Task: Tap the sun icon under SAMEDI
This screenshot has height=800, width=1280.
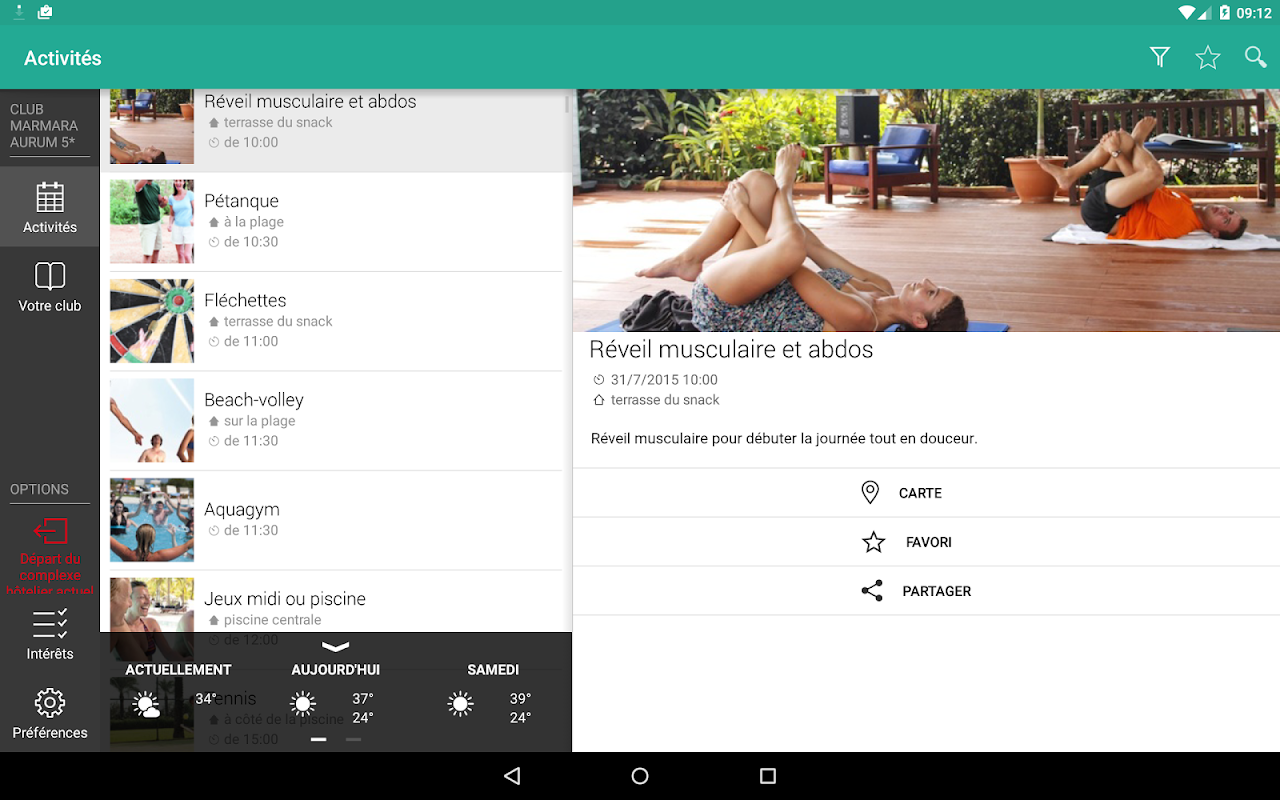Action: 460,704
